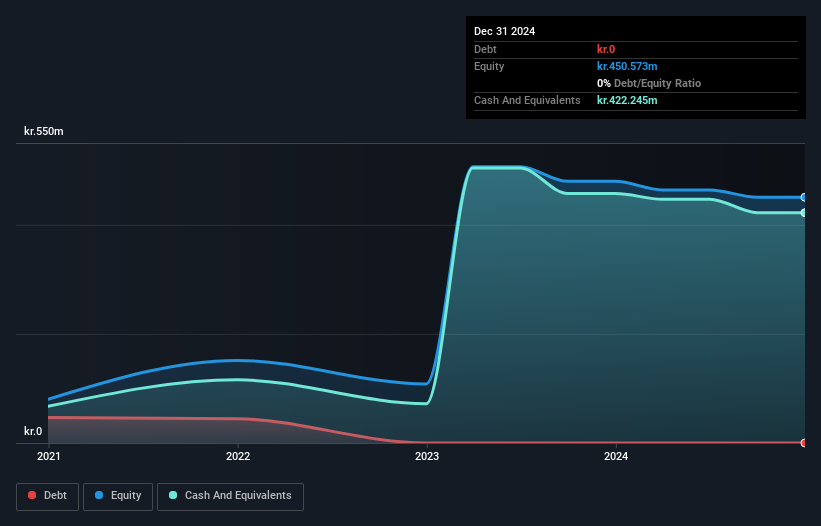
Task: Toggle the Equity series in the legend
Action: [118, 496]
